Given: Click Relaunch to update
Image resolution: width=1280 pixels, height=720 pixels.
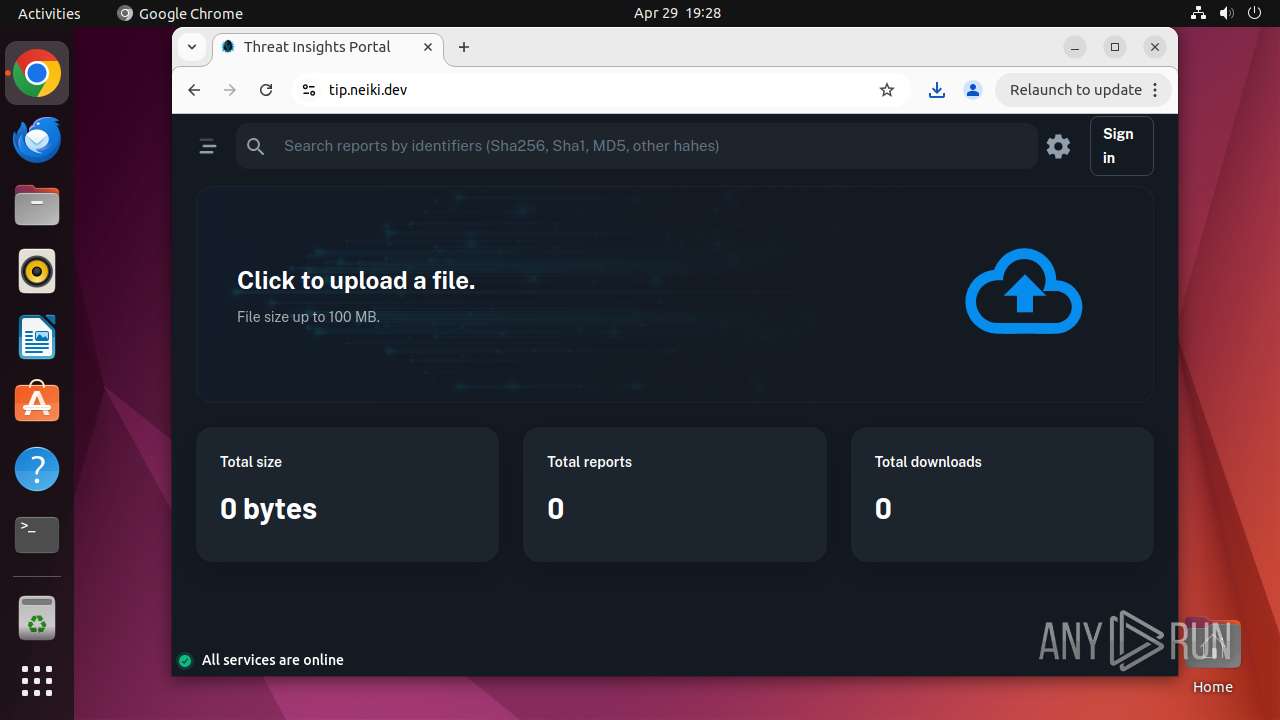Looking at the screenshot, I should pyautogui.click(x=1075, y=90).
